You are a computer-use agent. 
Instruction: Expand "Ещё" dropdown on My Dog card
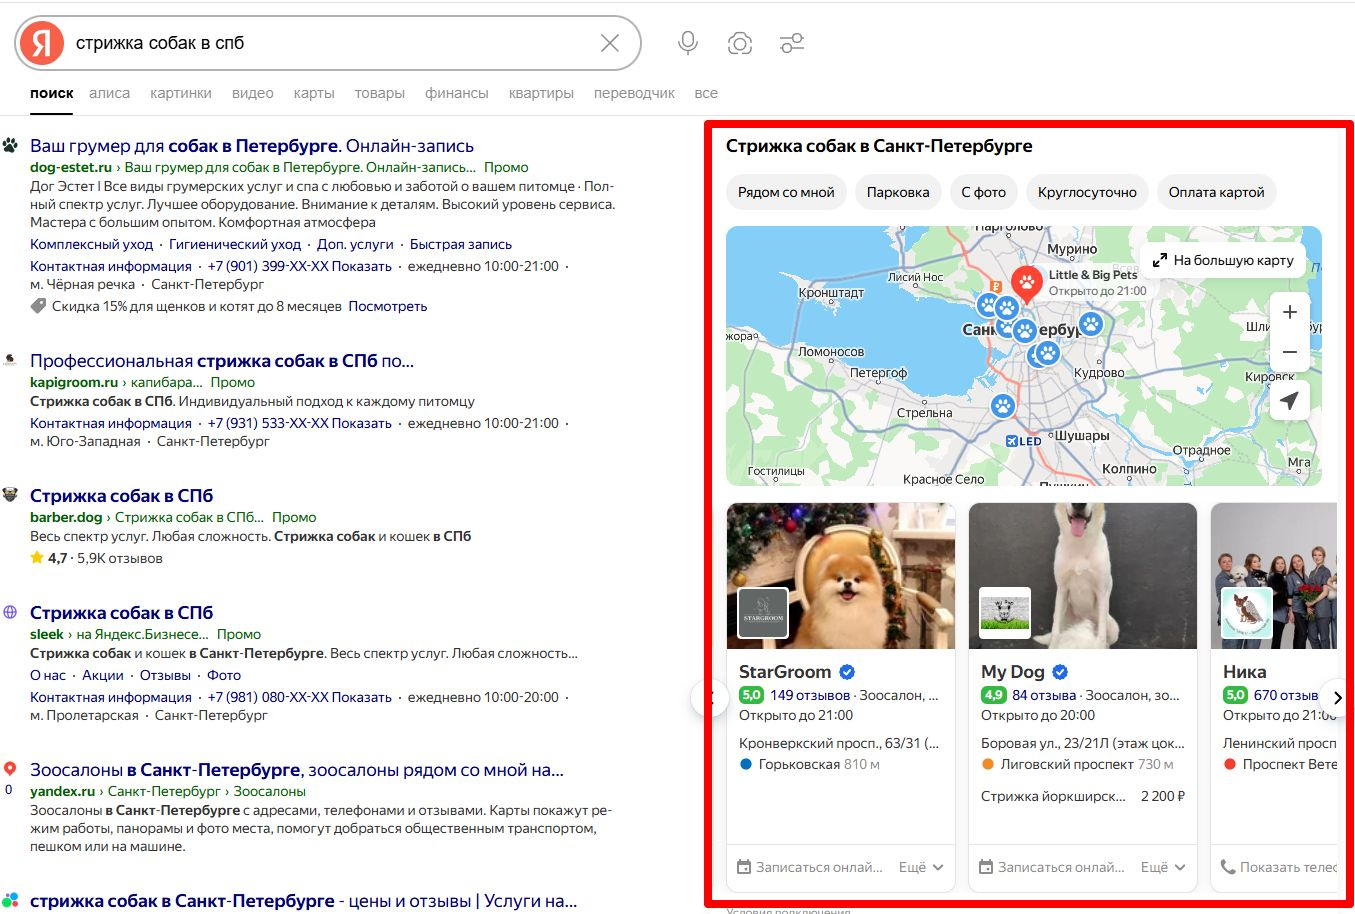tap(1163, 867)
